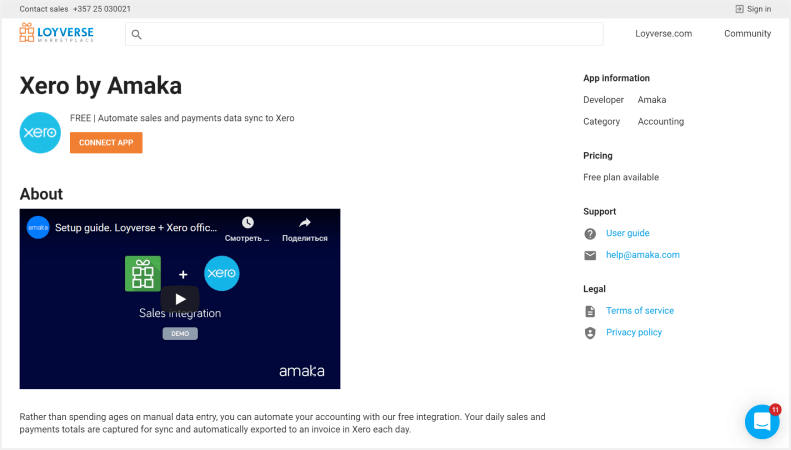Click the 'App information' heading
The image size is (791, 450).
[x=616, y=78]
